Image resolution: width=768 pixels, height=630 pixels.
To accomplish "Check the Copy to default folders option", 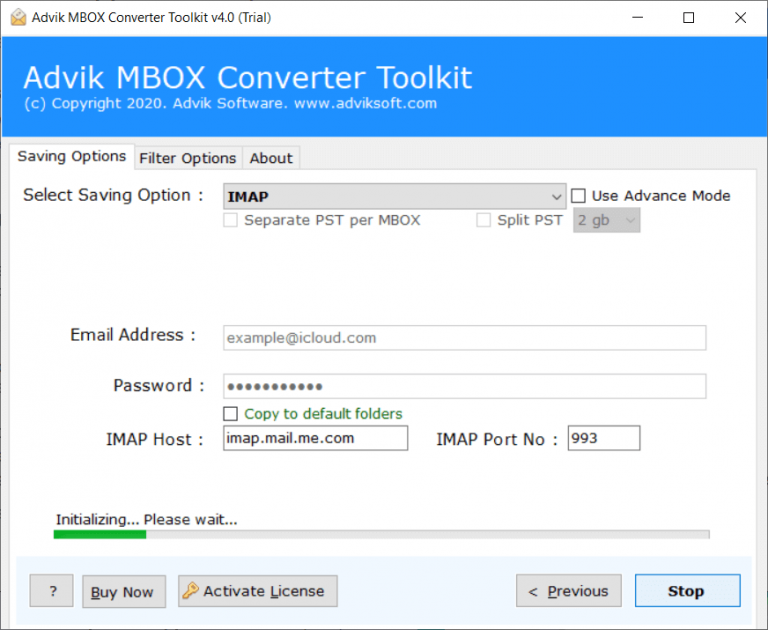I will (x=231, y=414).
